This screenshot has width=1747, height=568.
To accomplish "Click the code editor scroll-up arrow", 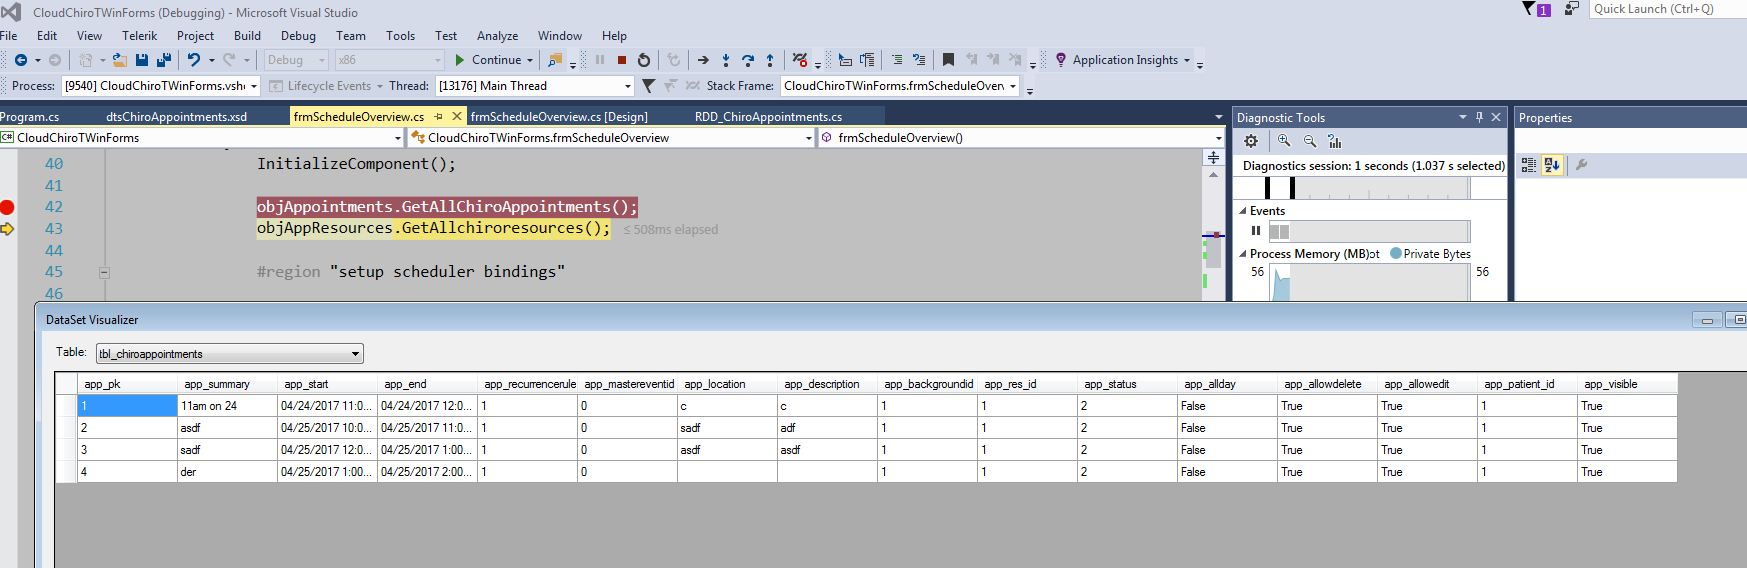I will point(1213,174).
